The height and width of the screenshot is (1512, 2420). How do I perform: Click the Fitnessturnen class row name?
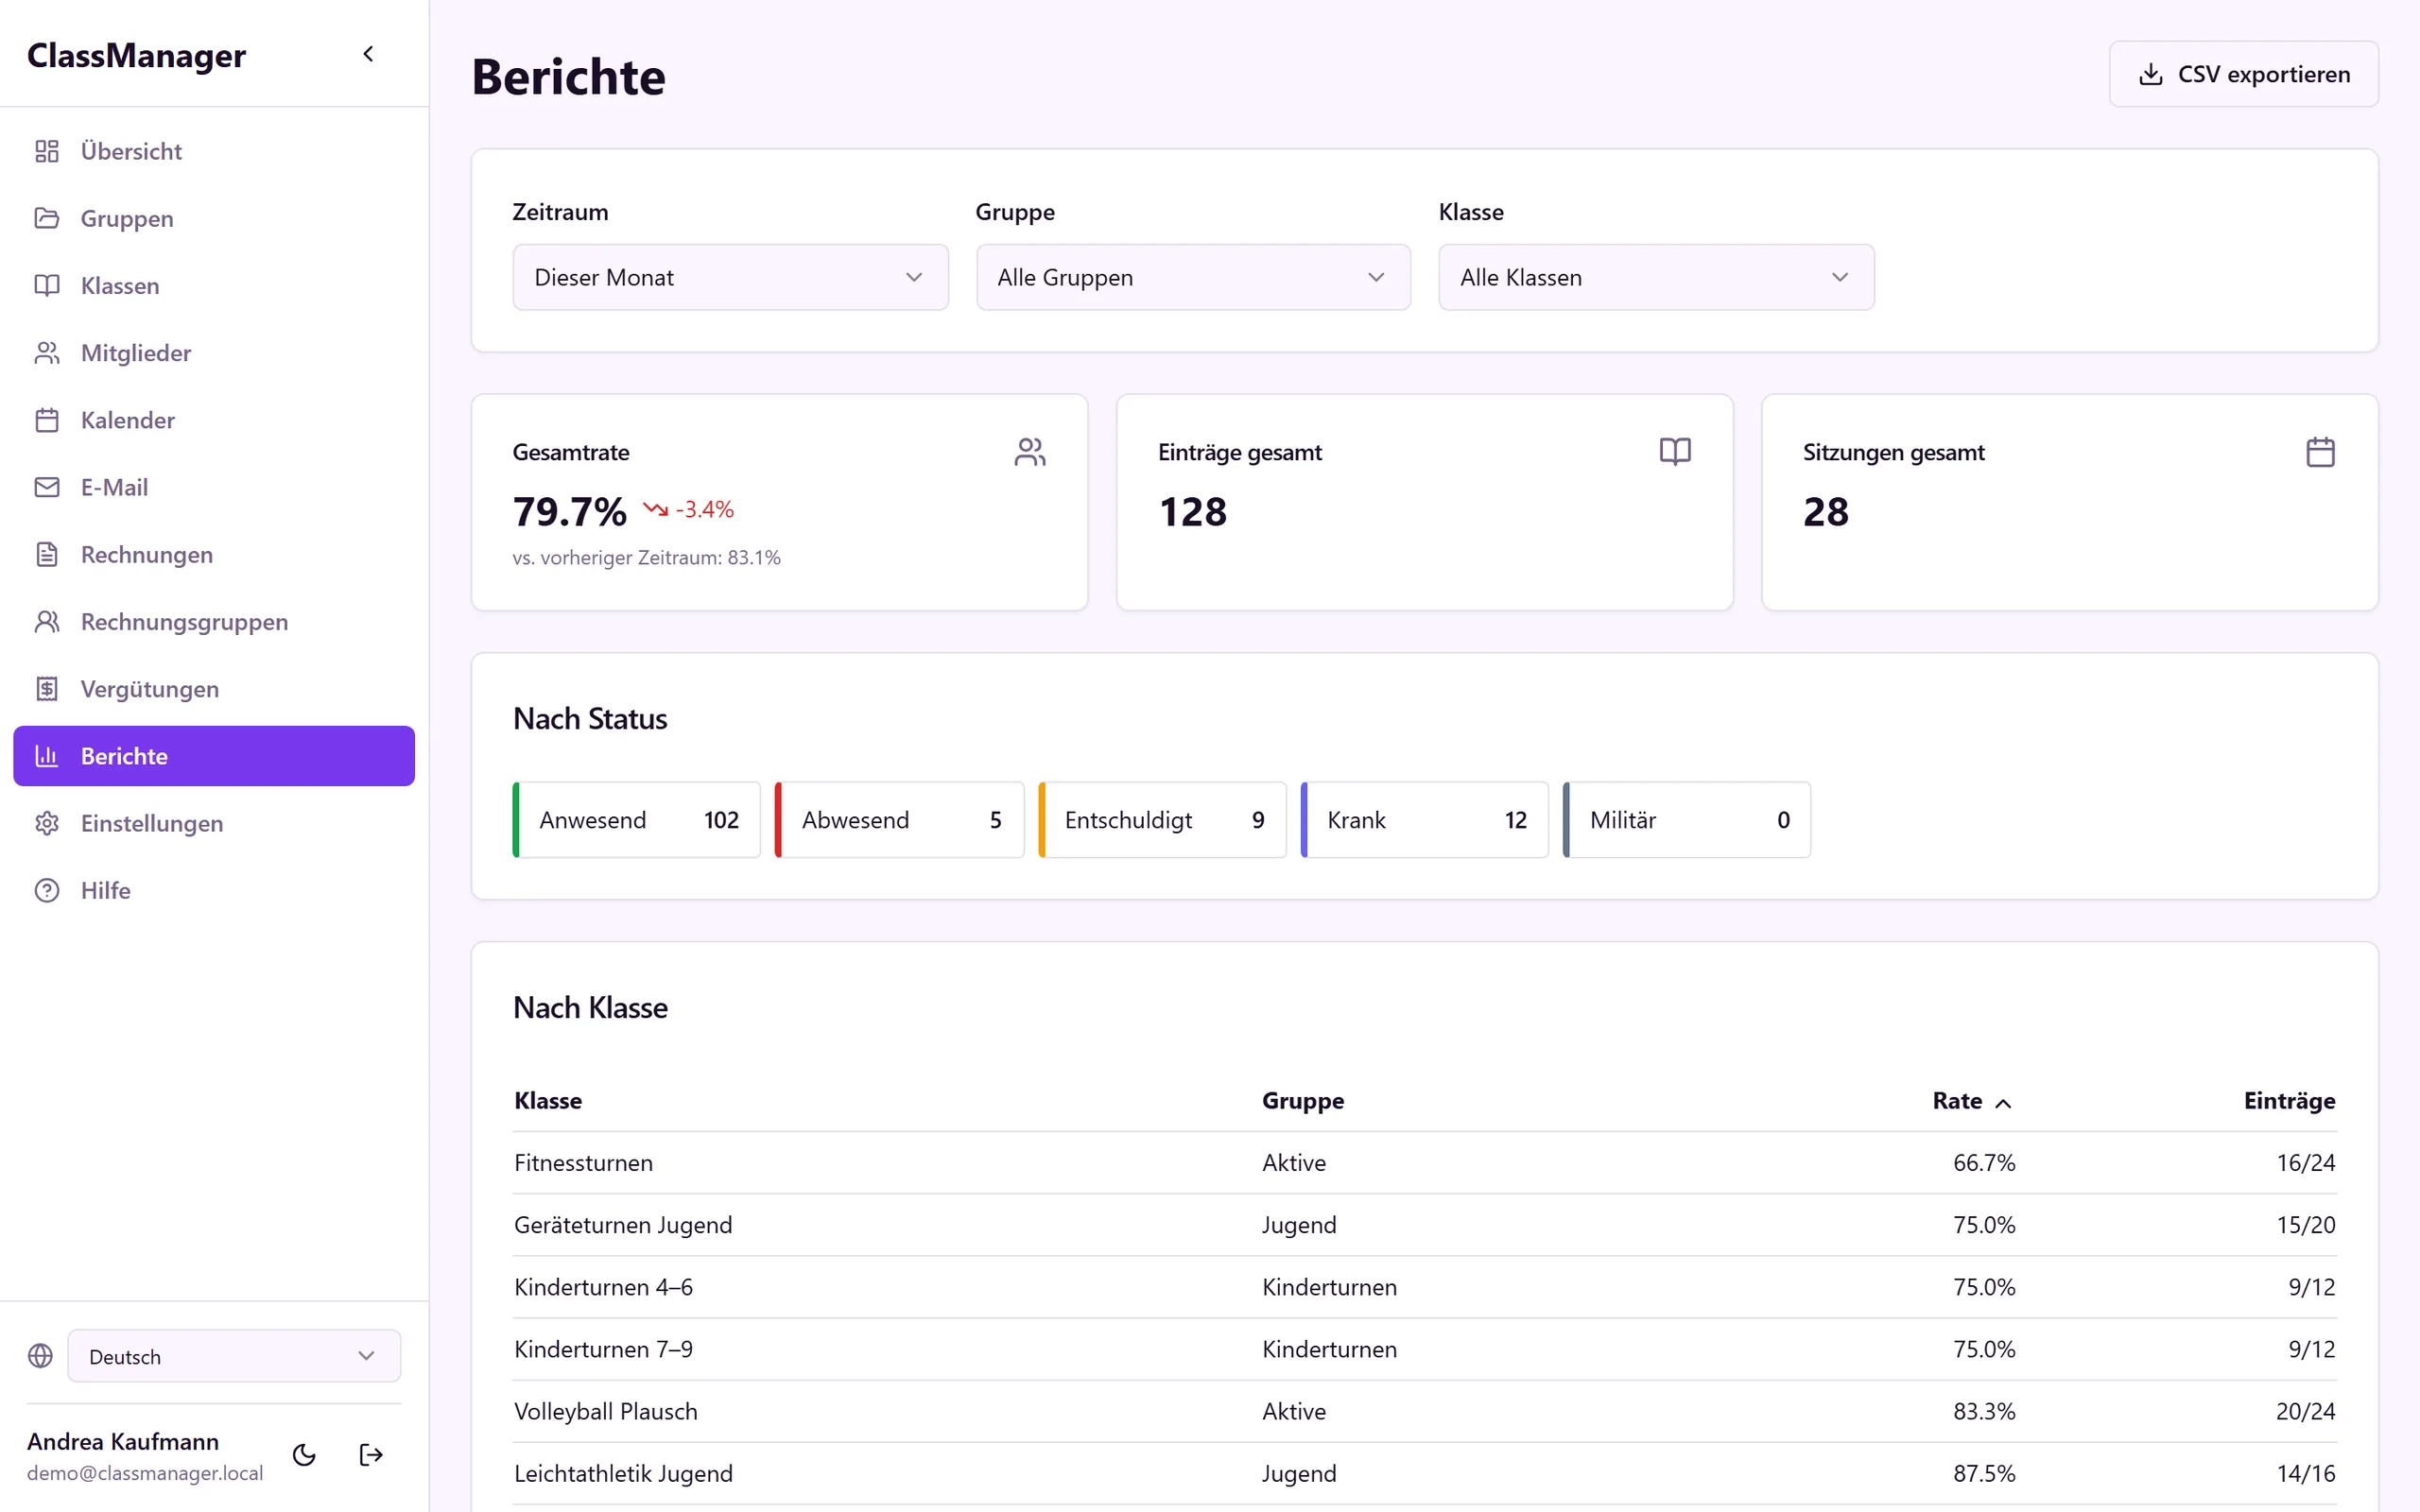coord(583,1163)
